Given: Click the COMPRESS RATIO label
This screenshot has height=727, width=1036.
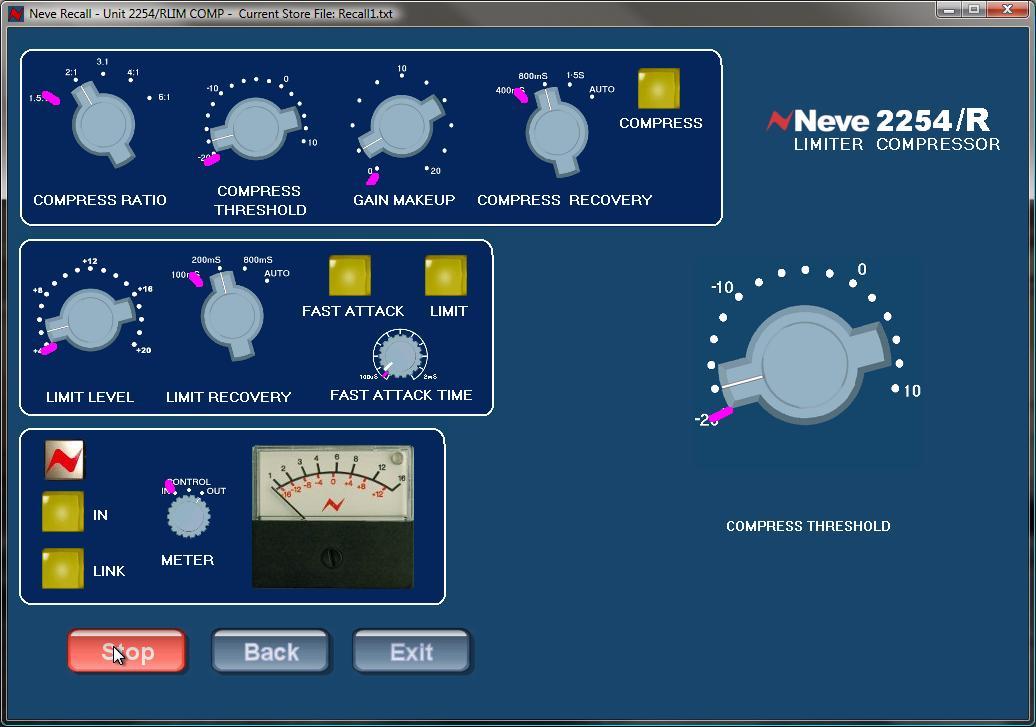Looking at the screenshot, I should tap(100, 200).
